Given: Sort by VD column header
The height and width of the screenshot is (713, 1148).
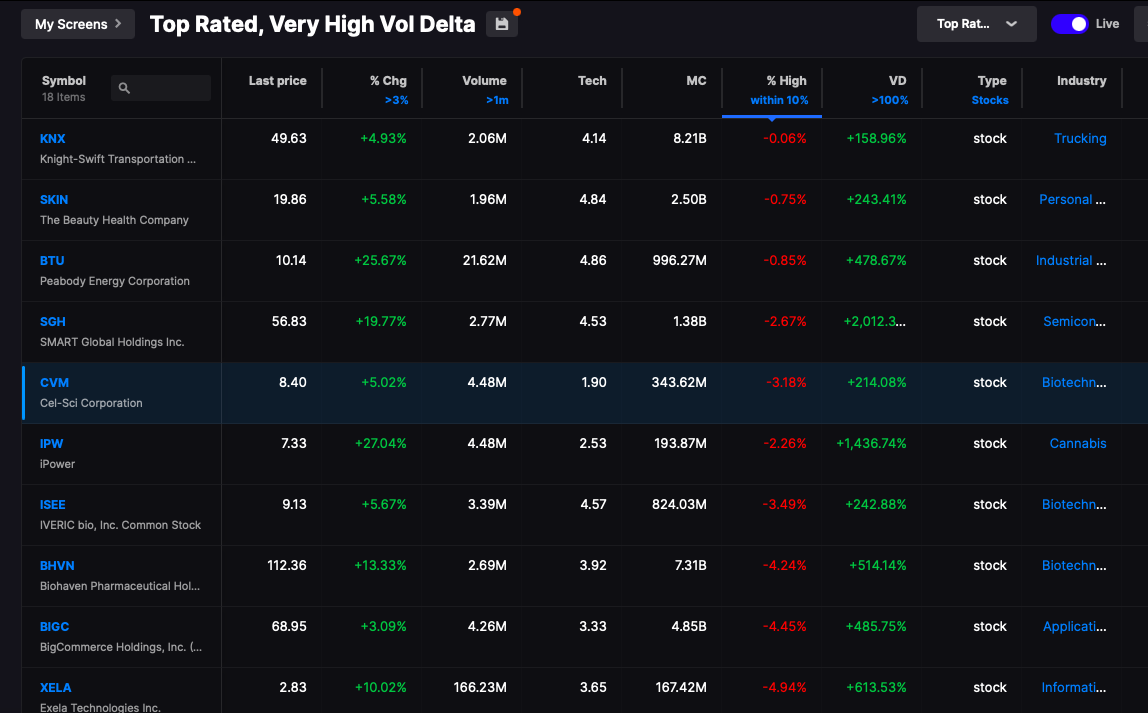Looking at the screenshot, I should (x=898, y=81).
